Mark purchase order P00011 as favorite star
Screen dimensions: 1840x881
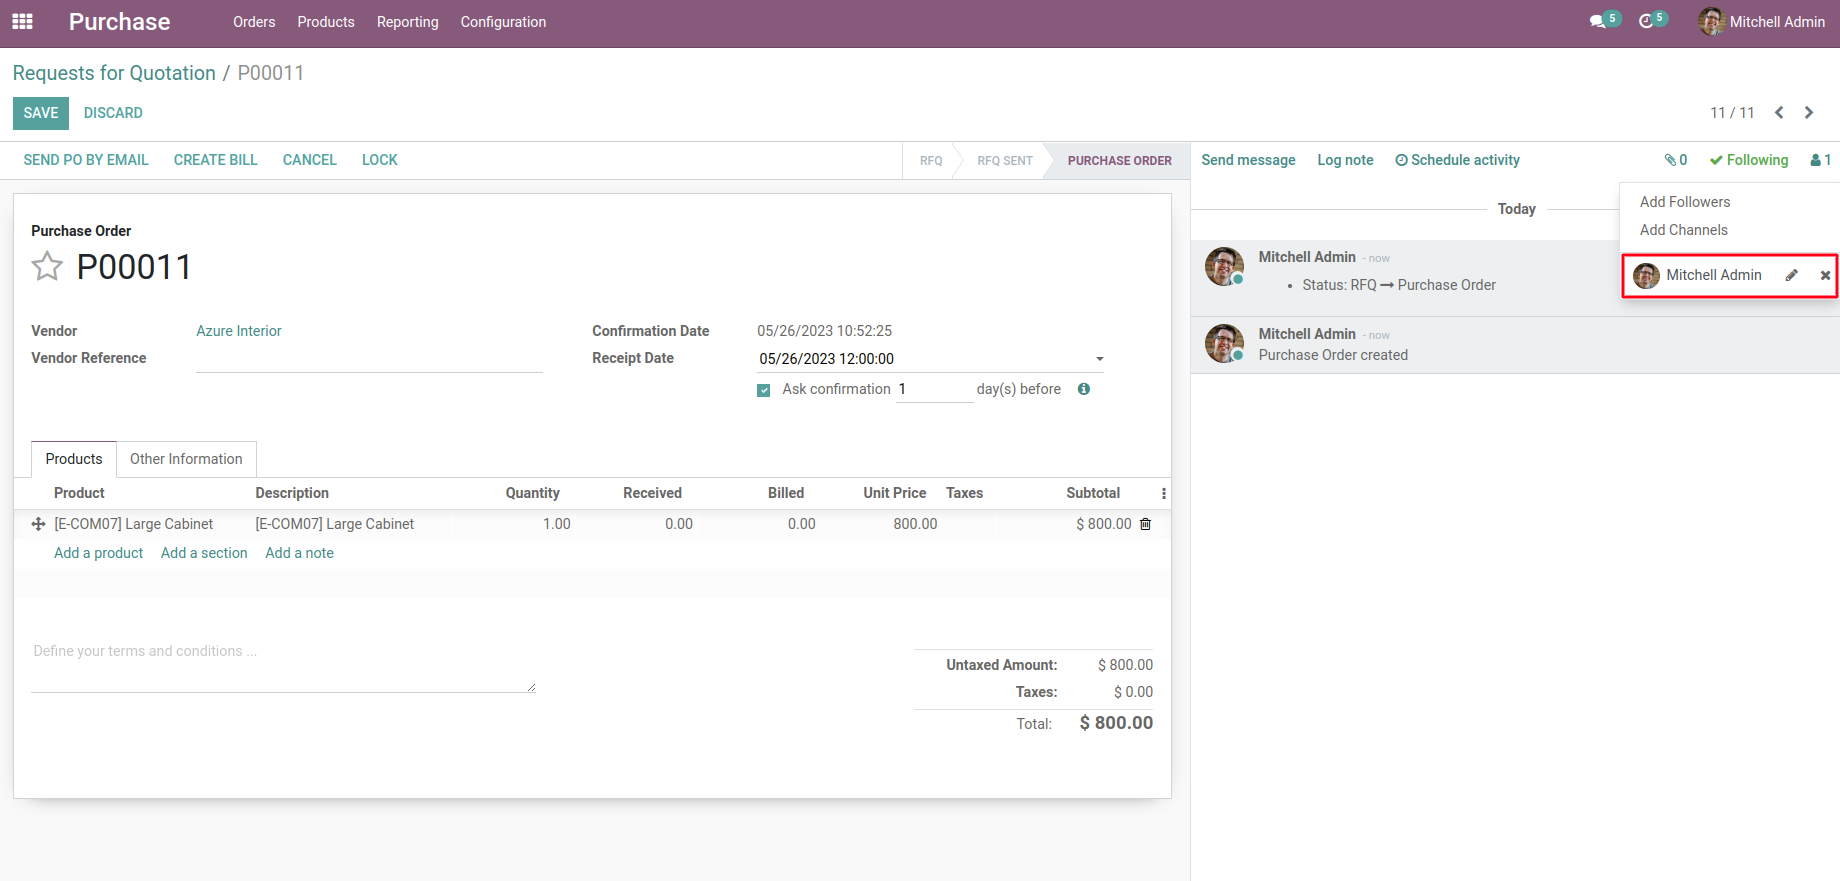(x=47, y=267)
